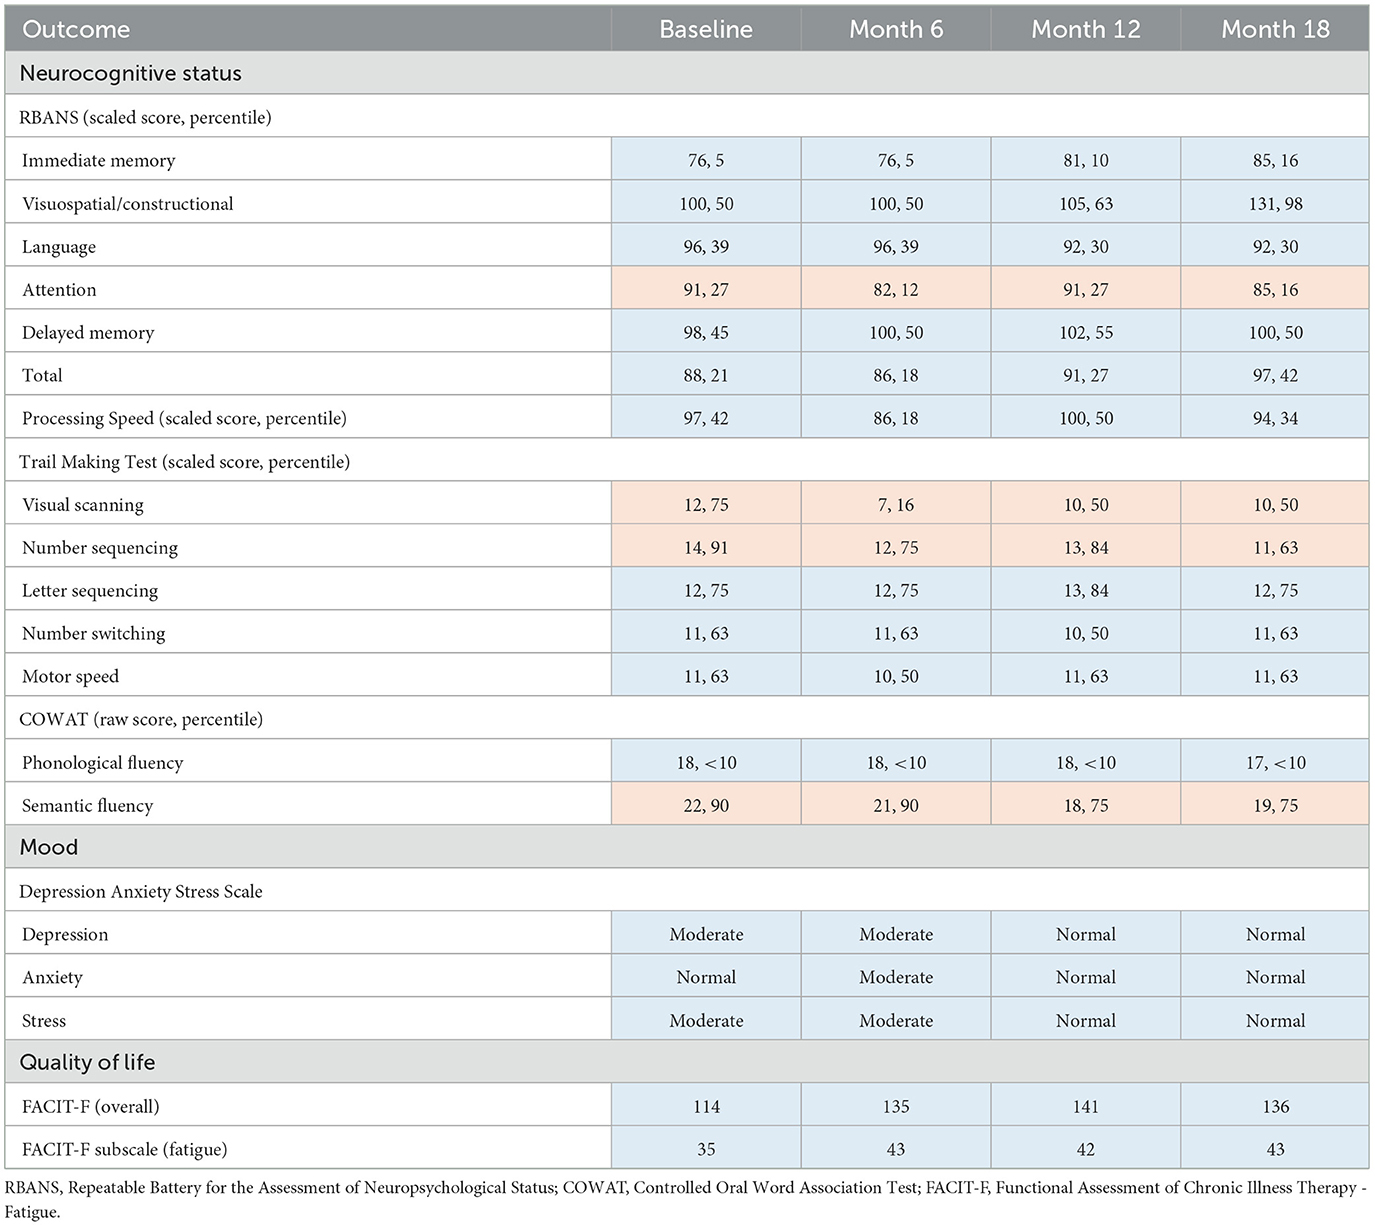Click Number switching Month 12 value 10, 50

point(1086,634)
